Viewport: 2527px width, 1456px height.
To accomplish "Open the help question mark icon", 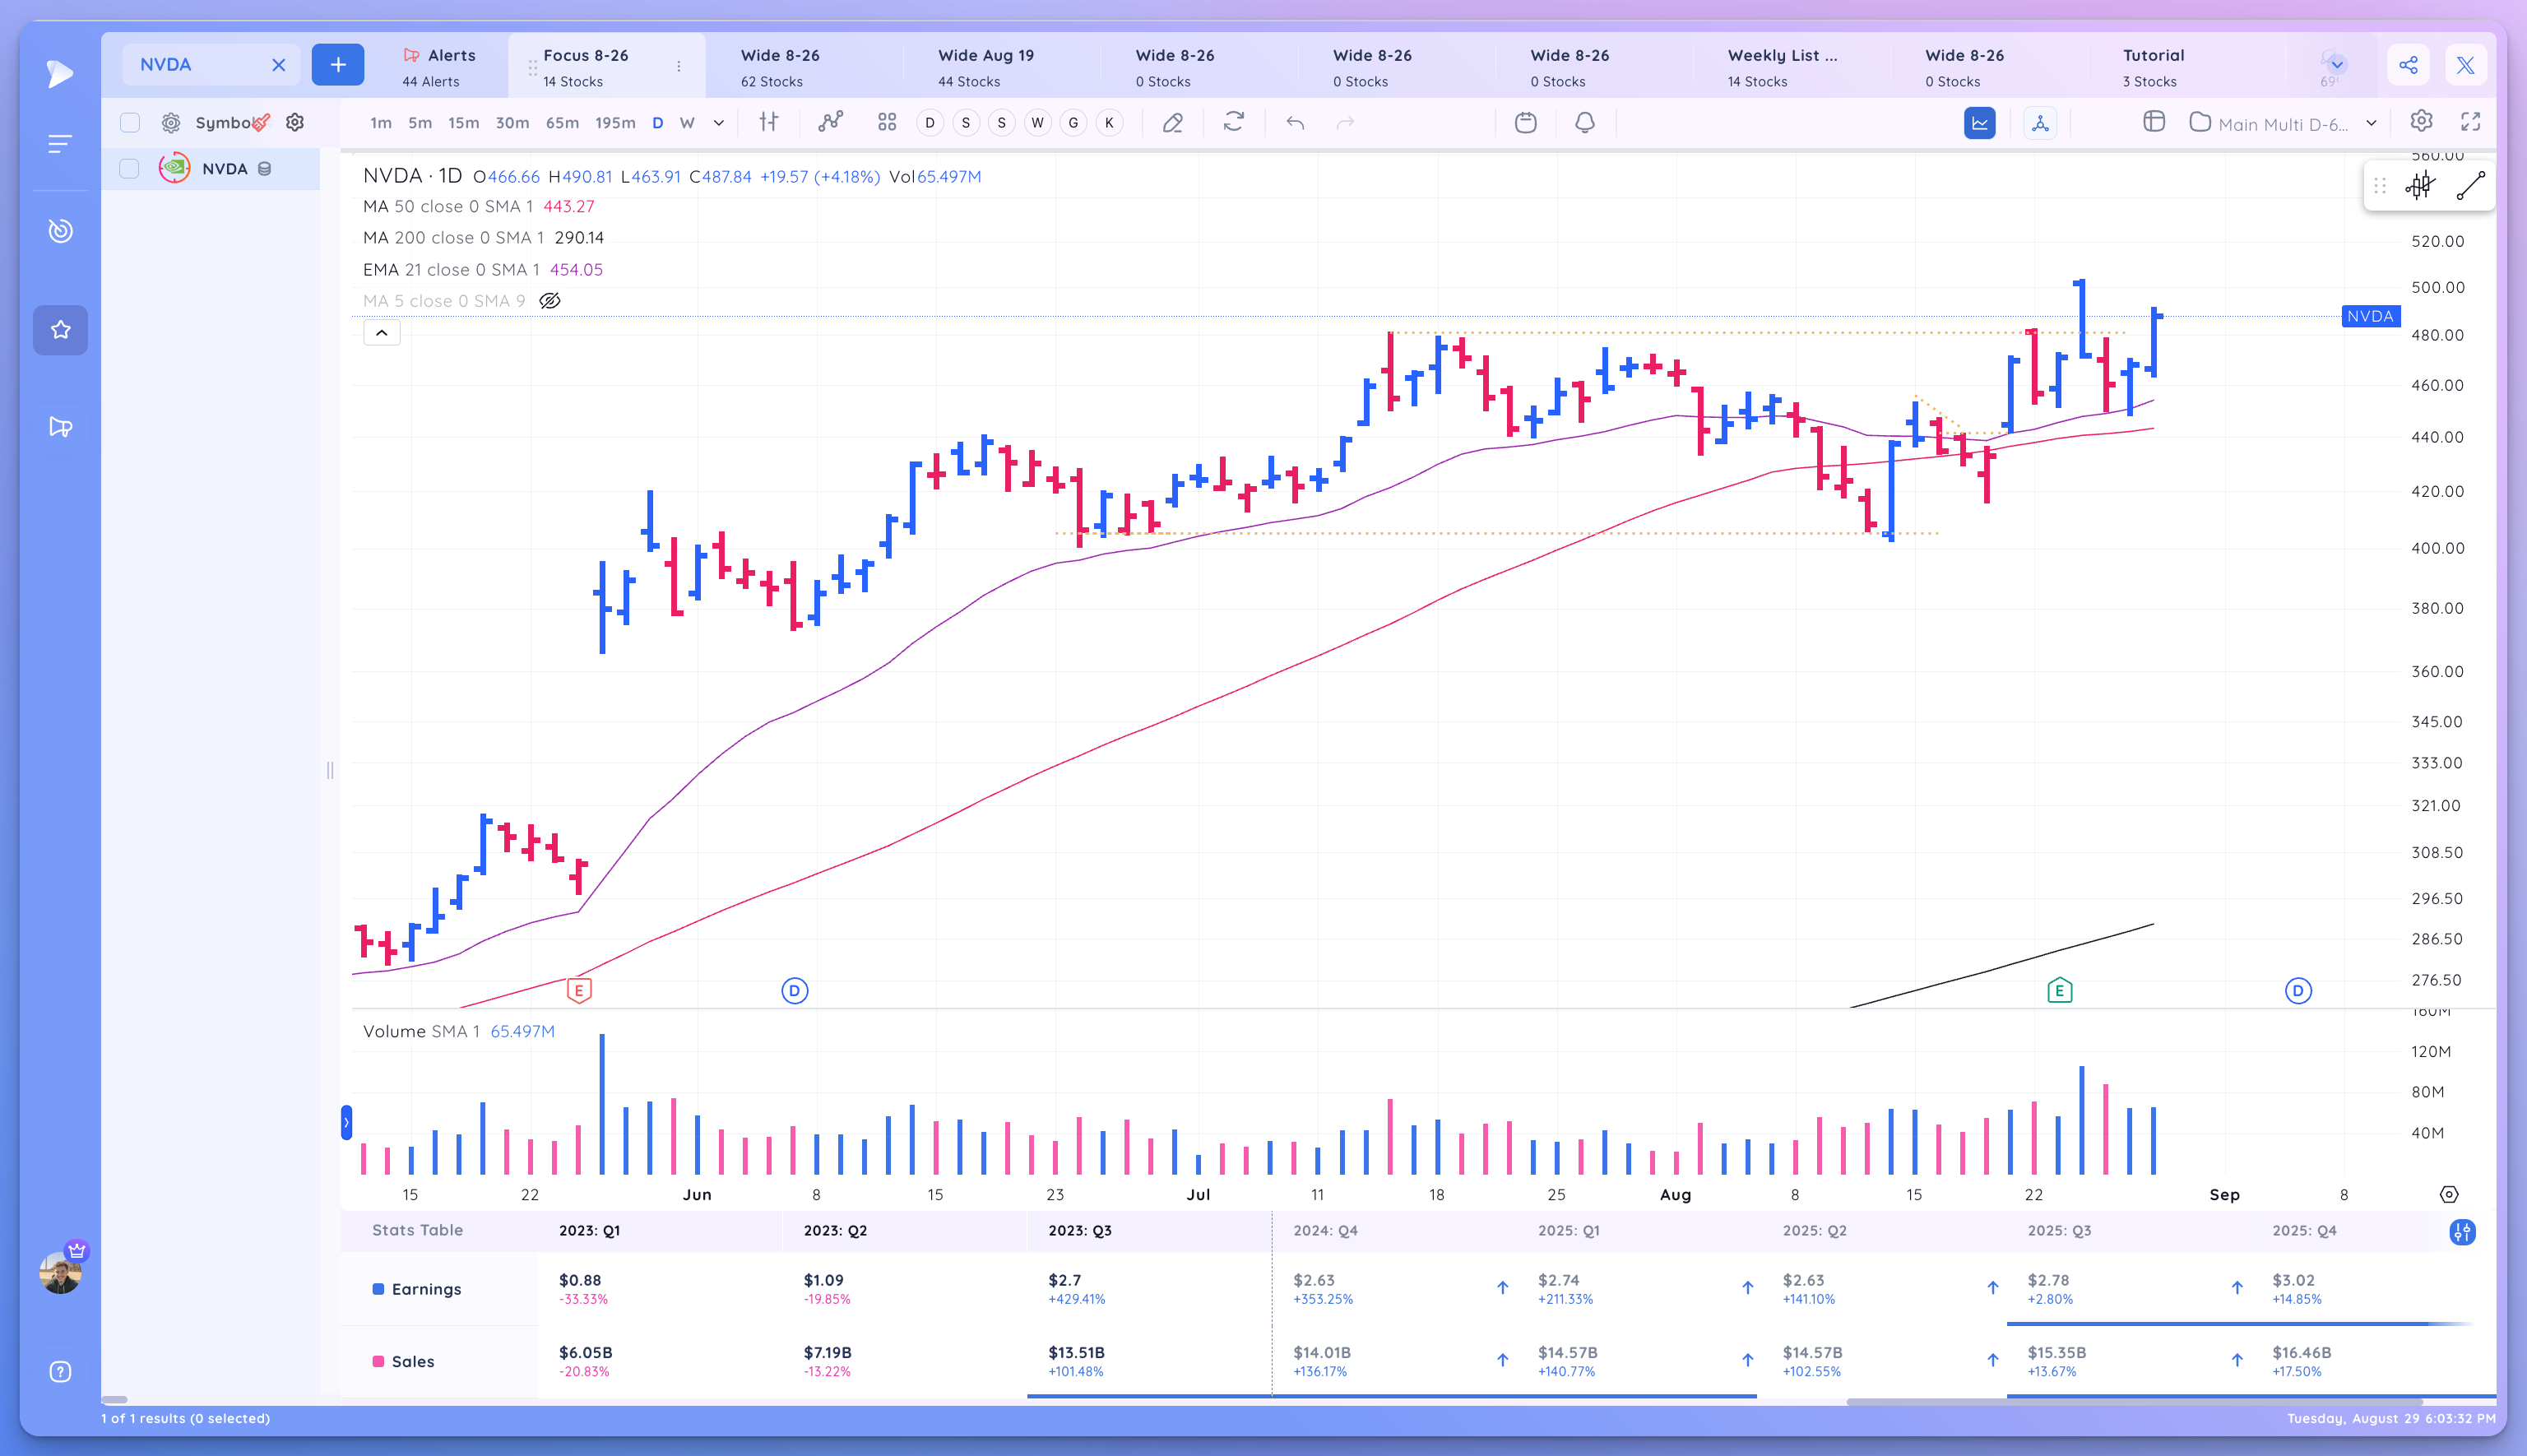I will pos(60,1372).
